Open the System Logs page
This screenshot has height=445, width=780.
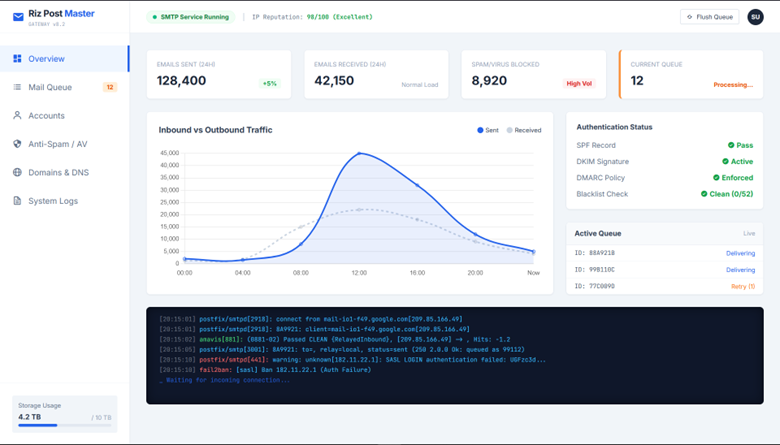[x=53, y=201]
